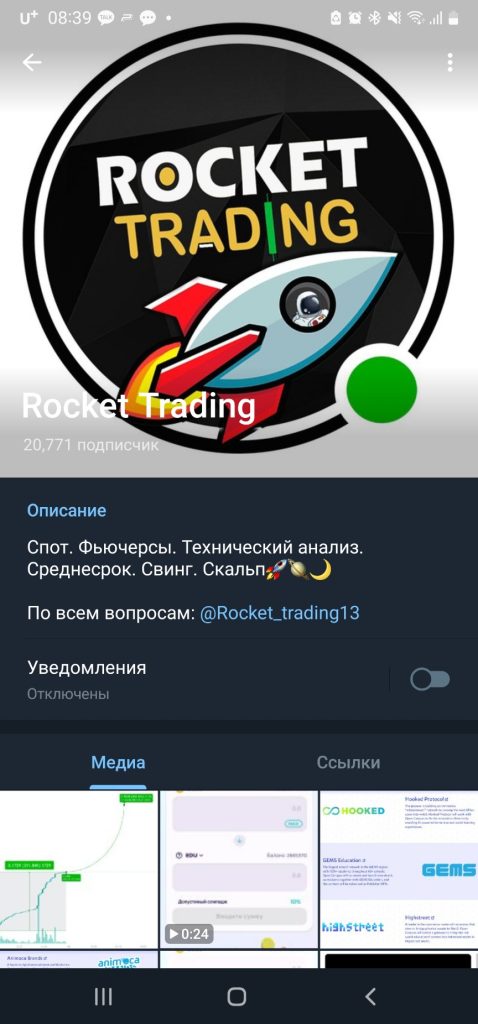Screen dimensions: 478x1024
Task: Open the @Rocket_trading13 link
Action: point(279,613)
